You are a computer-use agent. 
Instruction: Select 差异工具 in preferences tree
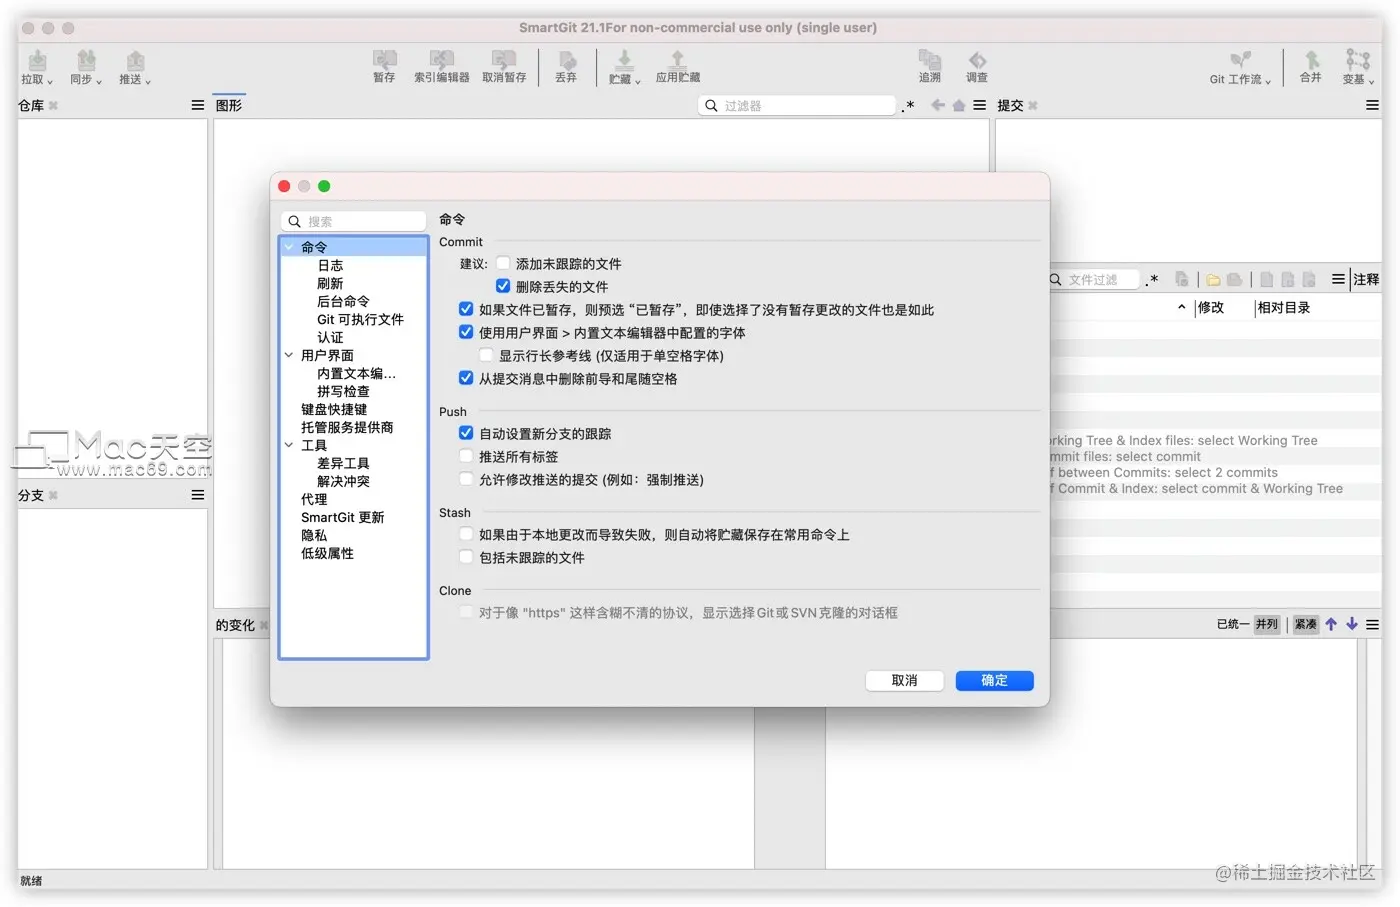[x=343, y=463]
